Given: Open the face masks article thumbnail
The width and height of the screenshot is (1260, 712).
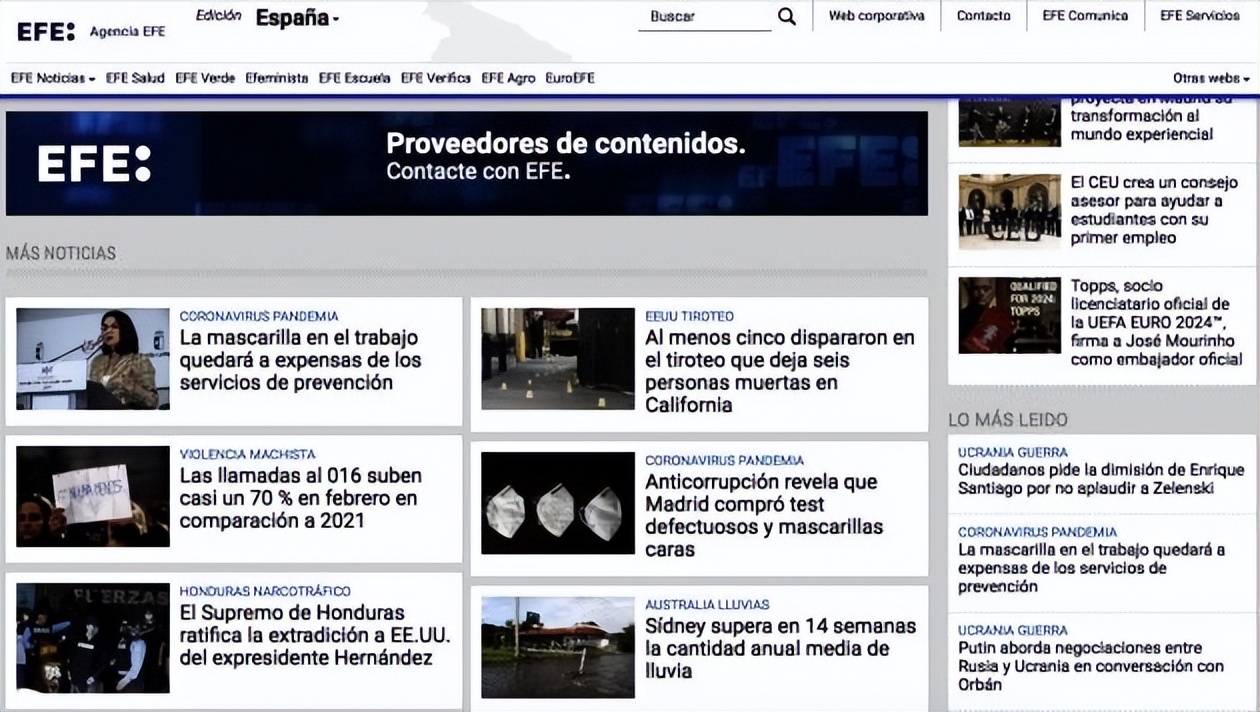Looking at the screenshot, I should tap(558, 503).
